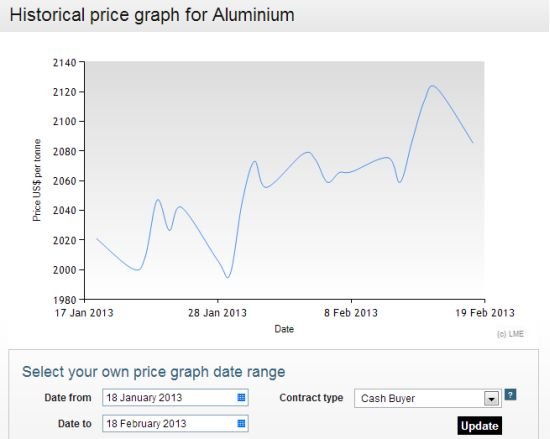Viewport: 550px width, 439px height.
Task: Select the Cash Buyer combo box
Action: [x=428, y=398]
